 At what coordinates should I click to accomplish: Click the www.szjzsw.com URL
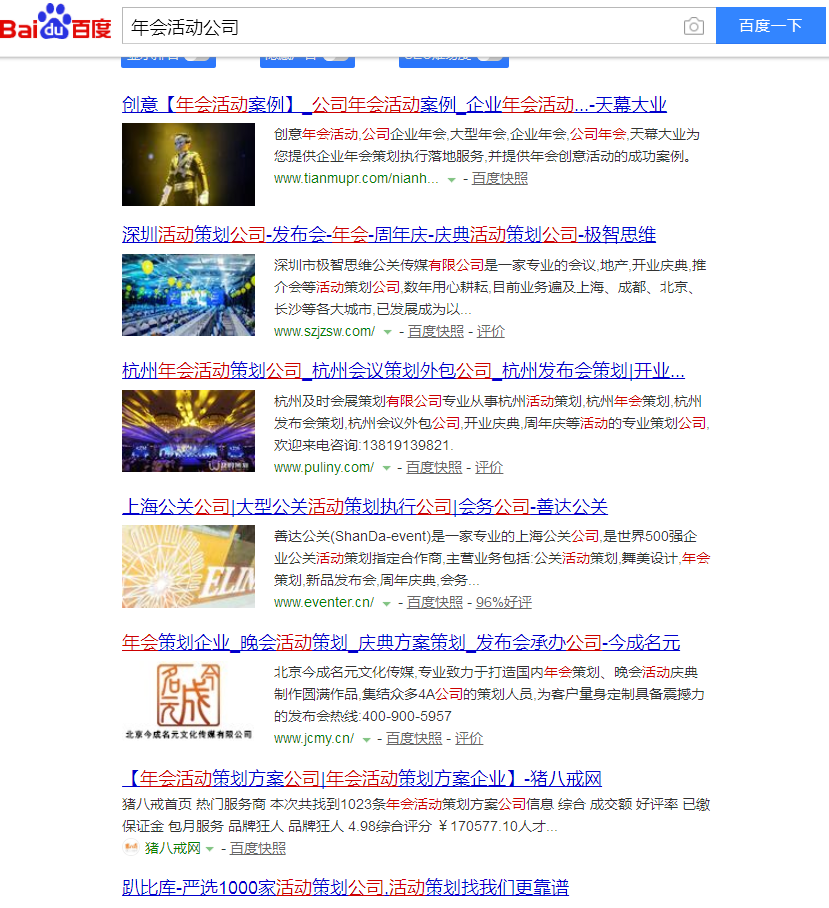[x=324, y=331]
